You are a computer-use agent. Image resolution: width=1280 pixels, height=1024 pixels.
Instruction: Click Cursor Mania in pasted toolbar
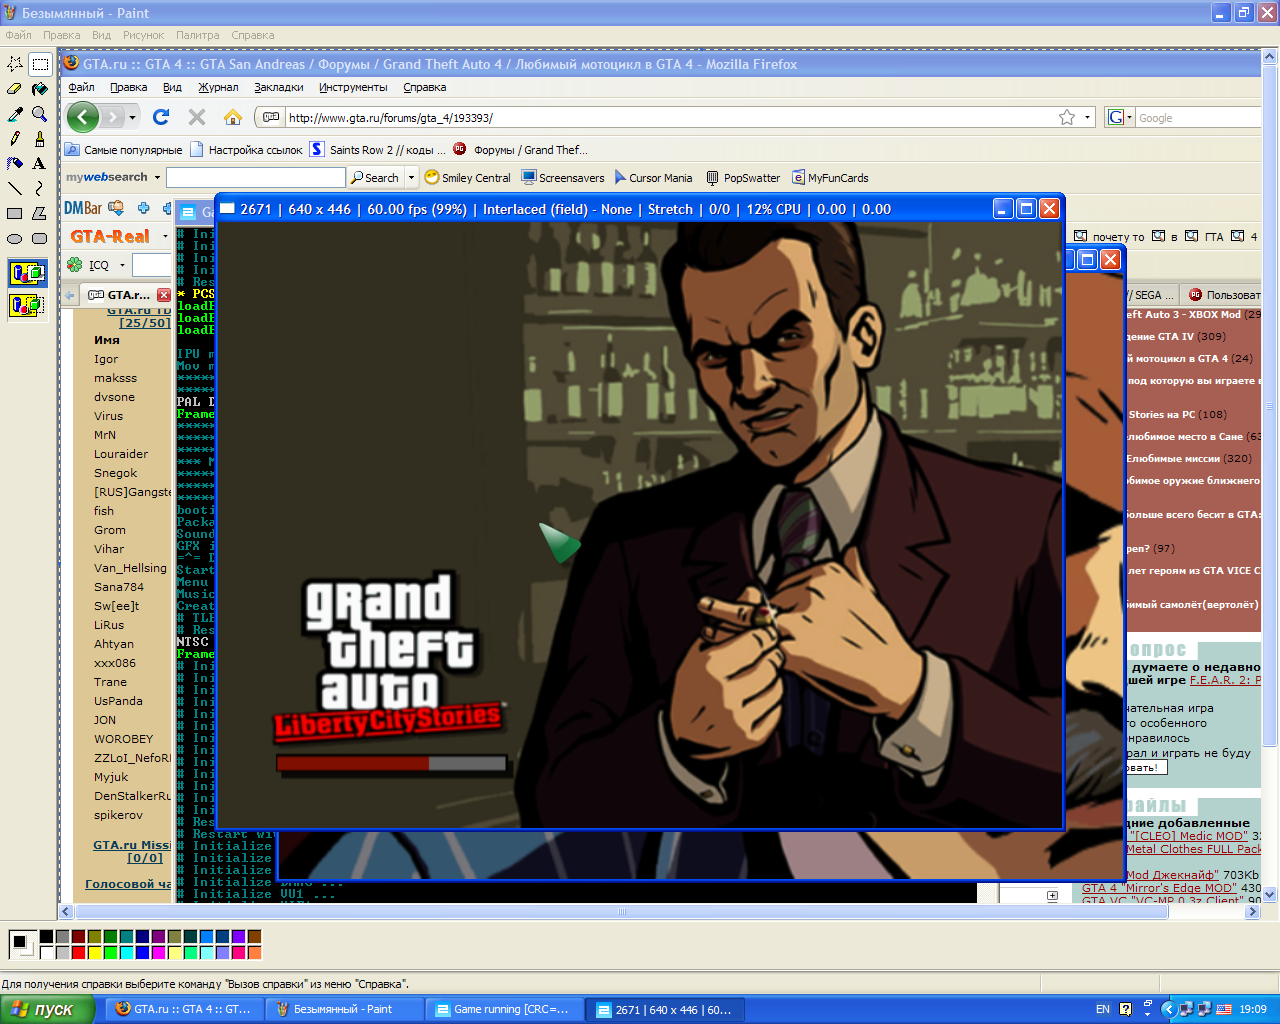tap(653, 178)
